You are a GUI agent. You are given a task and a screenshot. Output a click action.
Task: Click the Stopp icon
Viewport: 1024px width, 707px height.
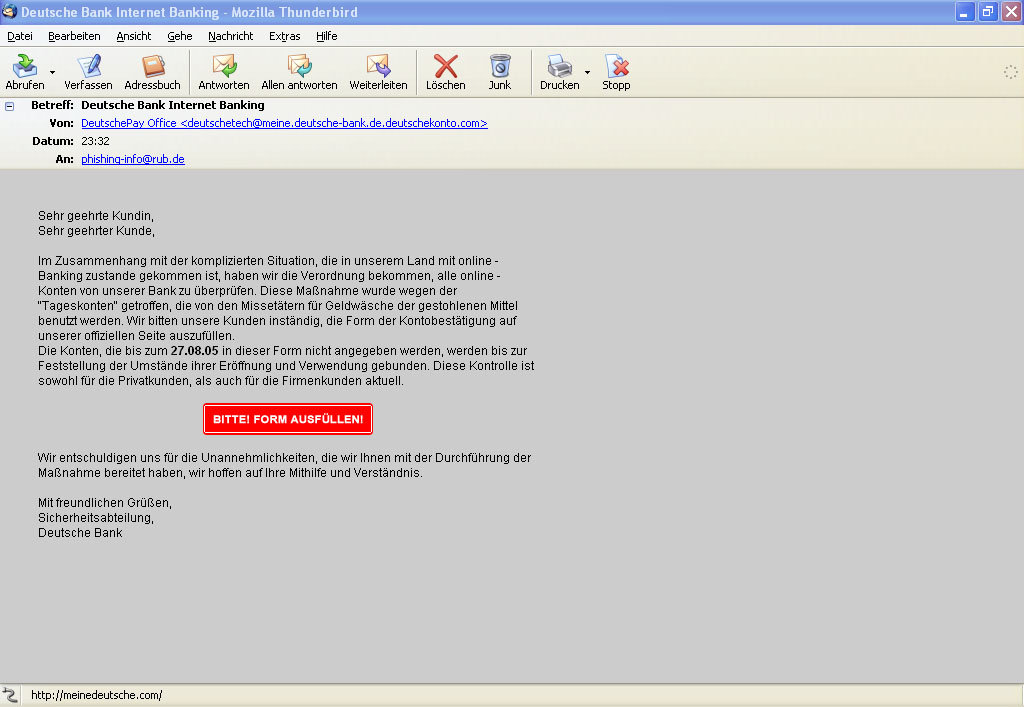[x=616, y=66]
